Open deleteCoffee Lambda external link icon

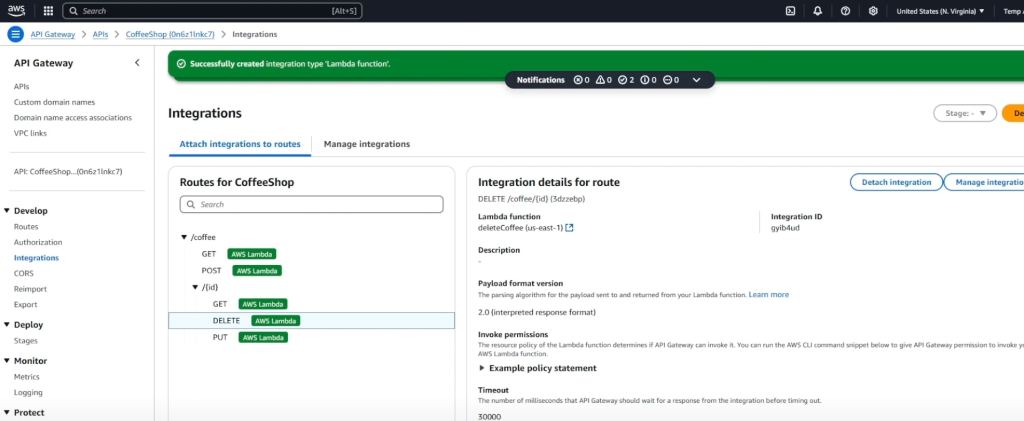coord(569,228)
